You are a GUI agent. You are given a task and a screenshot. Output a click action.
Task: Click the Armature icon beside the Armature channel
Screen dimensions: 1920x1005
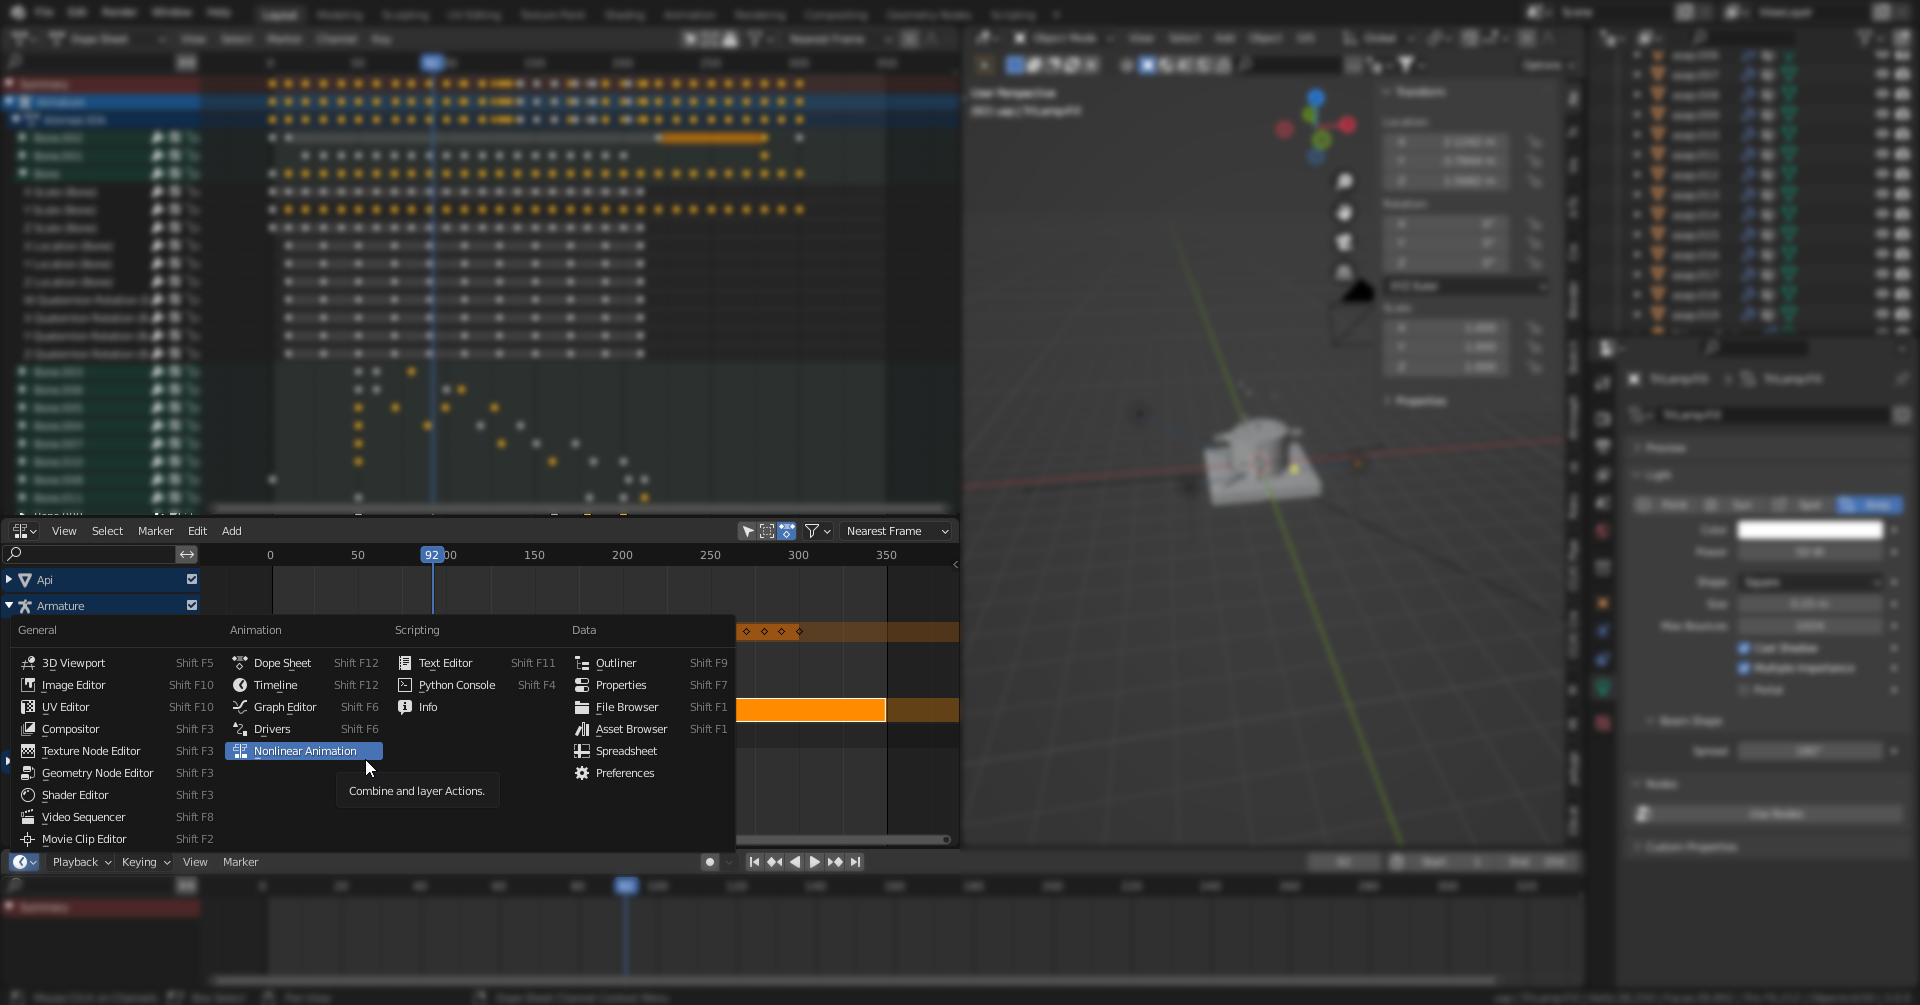pyautogui.click(x=26, y=605)
